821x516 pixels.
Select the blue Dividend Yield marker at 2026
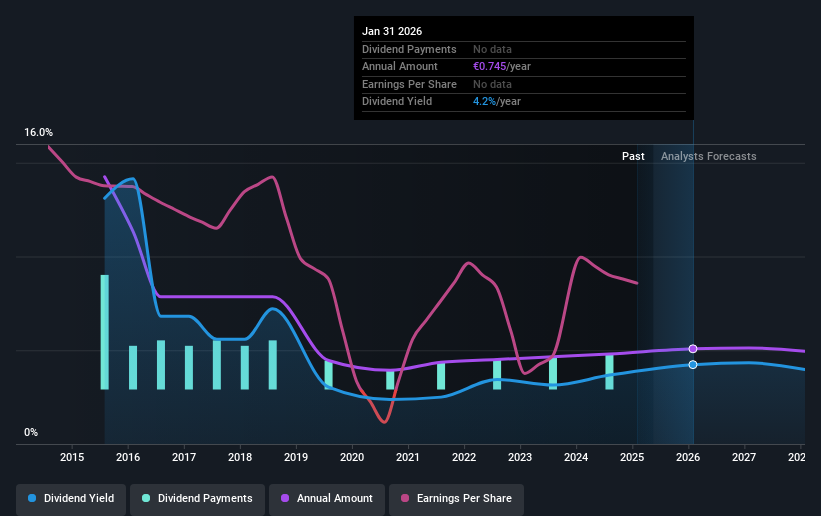(x=693, y=365)
